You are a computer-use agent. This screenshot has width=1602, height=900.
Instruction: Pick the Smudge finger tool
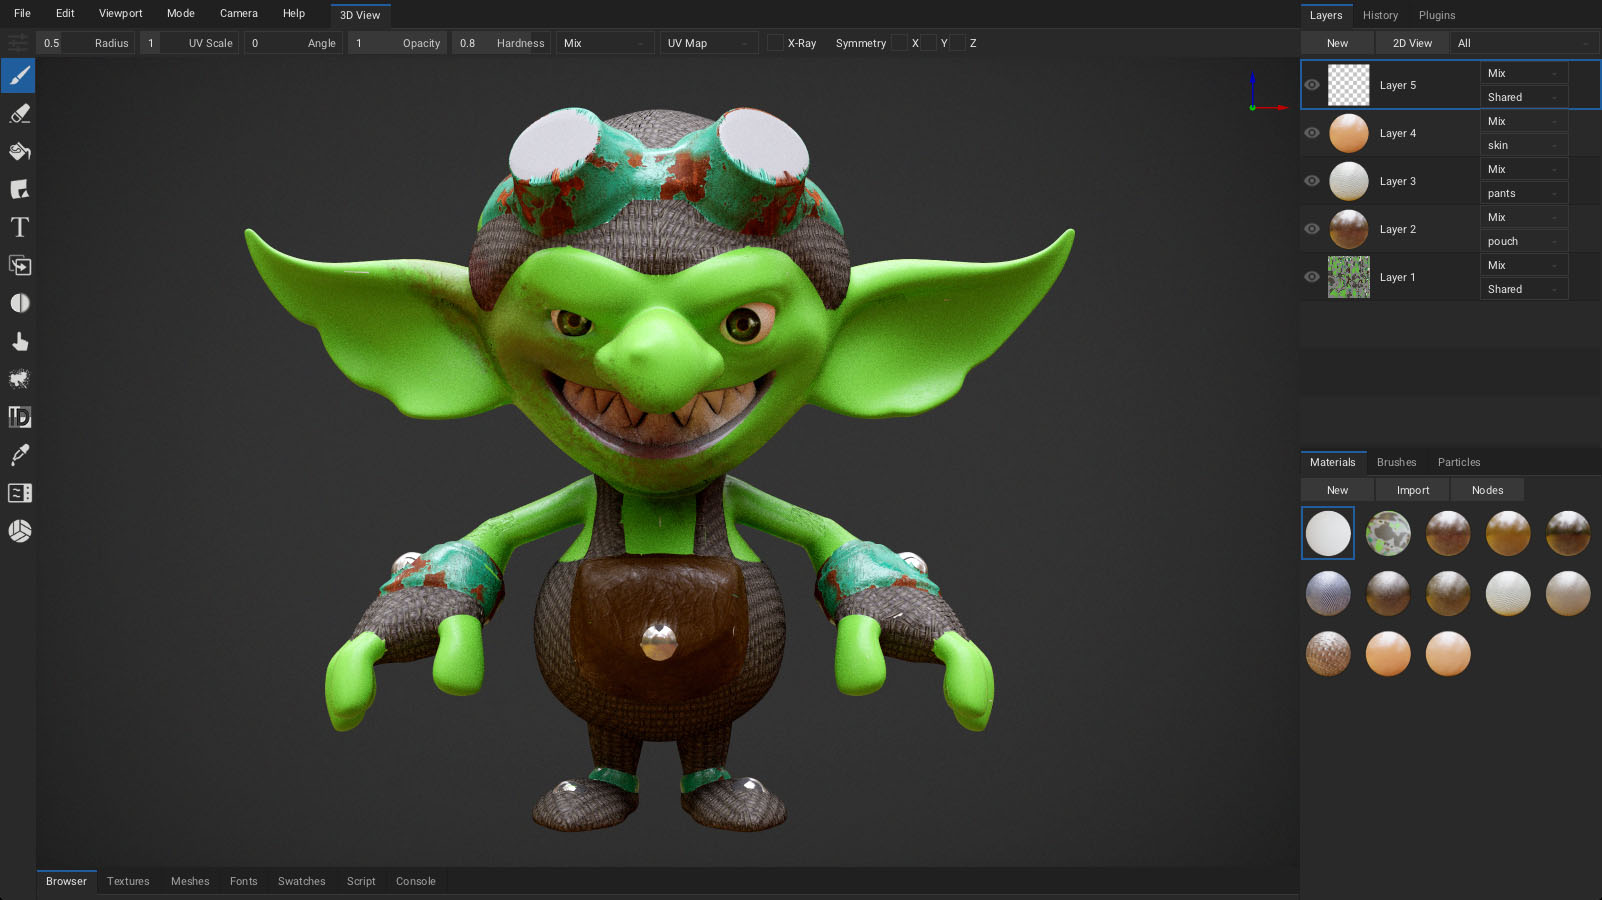pos(19,342)
